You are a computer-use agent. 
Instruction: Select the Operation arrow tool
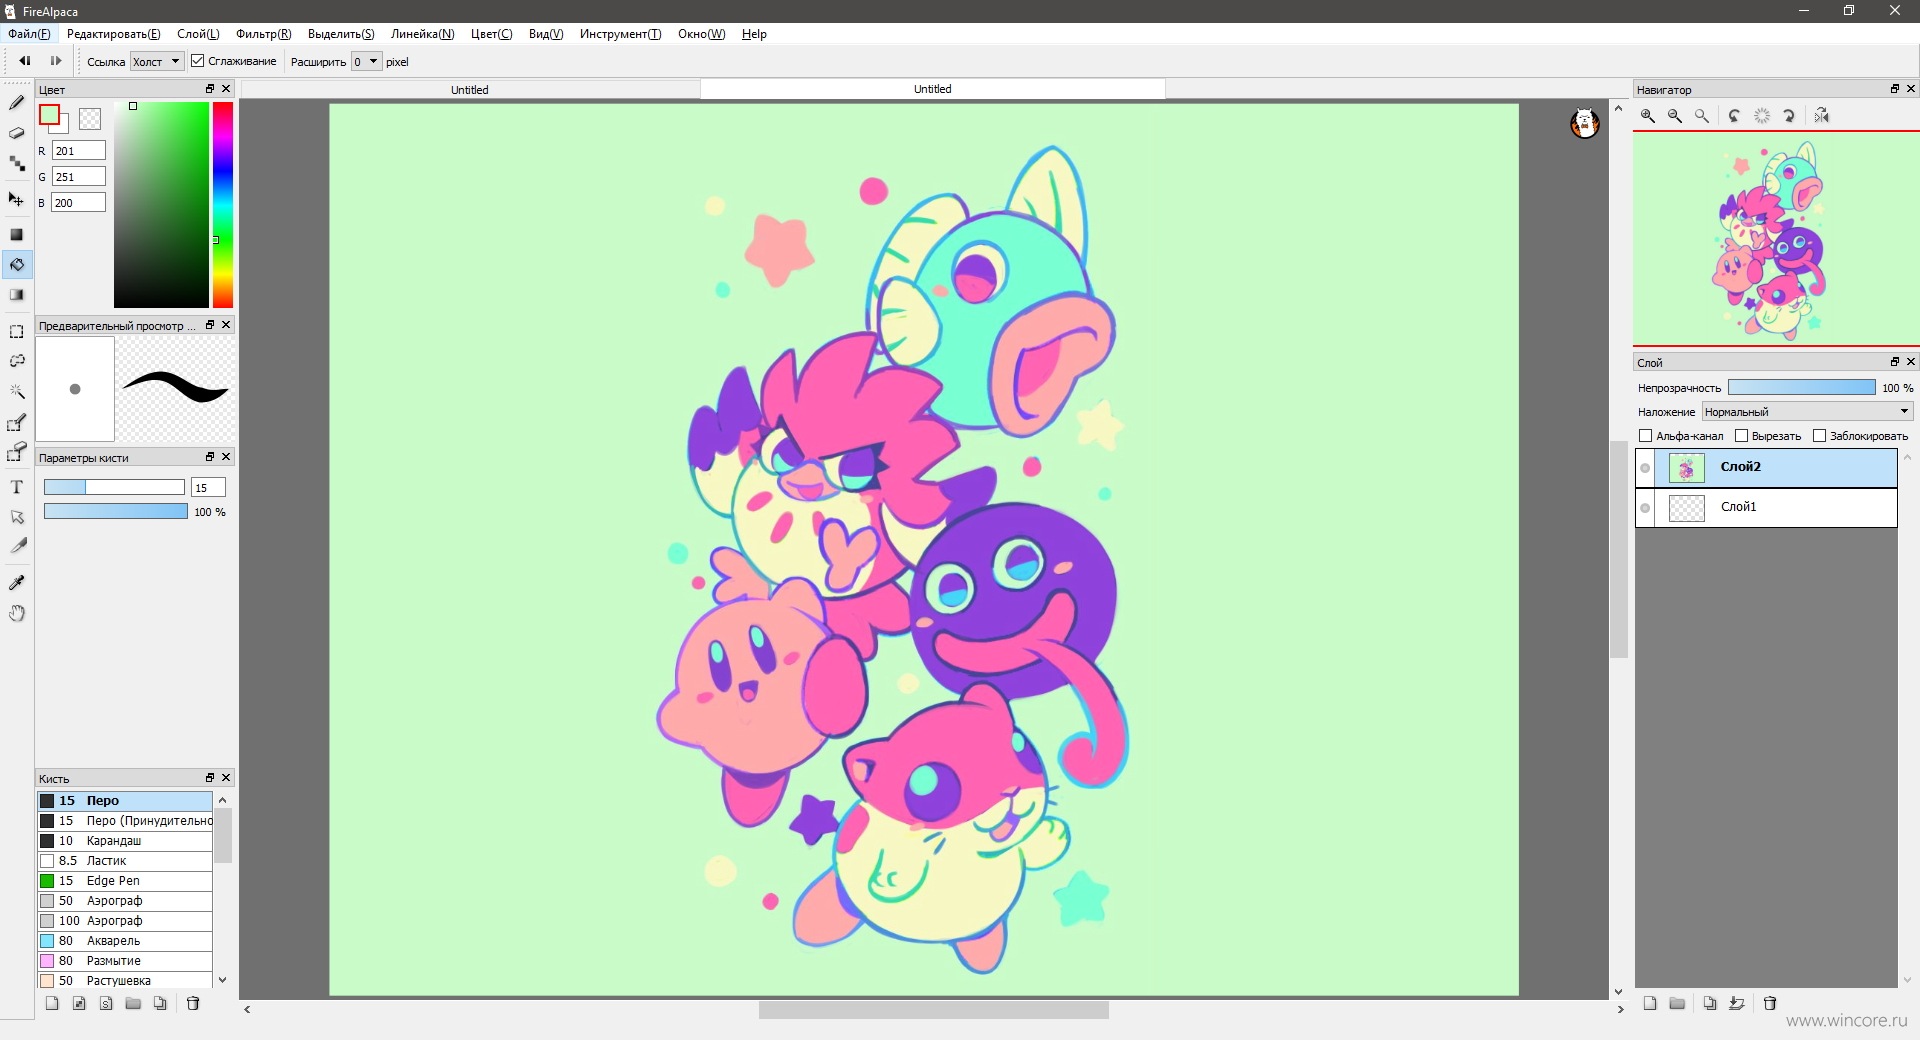[17, 517]
